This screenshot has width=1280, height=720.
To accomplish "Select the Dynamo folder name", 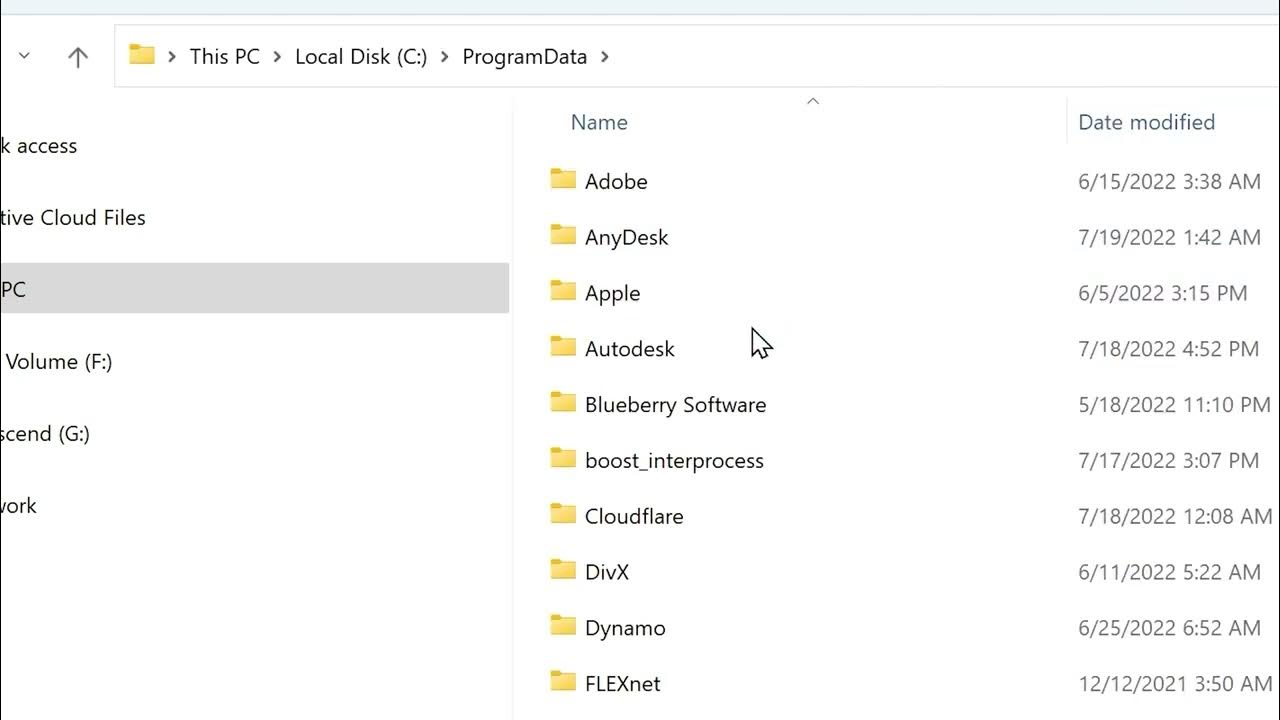I will click(x=625, y=629).
